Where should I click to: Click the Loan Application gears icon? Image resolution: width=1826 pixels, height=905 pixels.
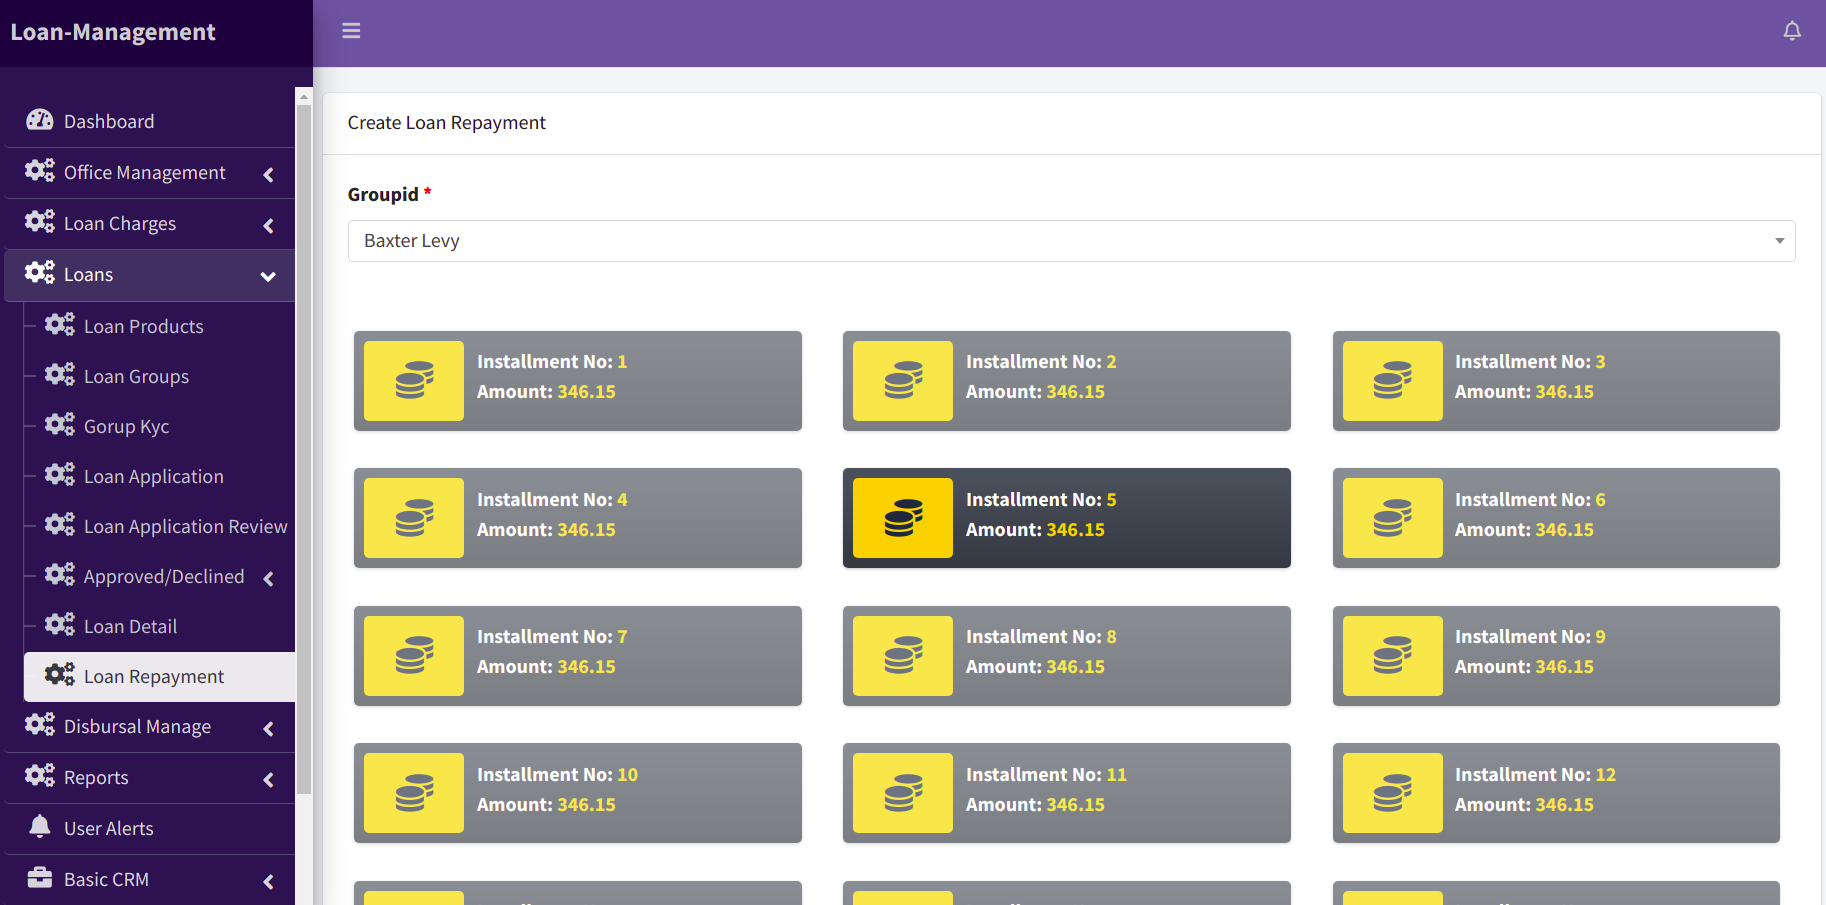click(x=60, y=475)
